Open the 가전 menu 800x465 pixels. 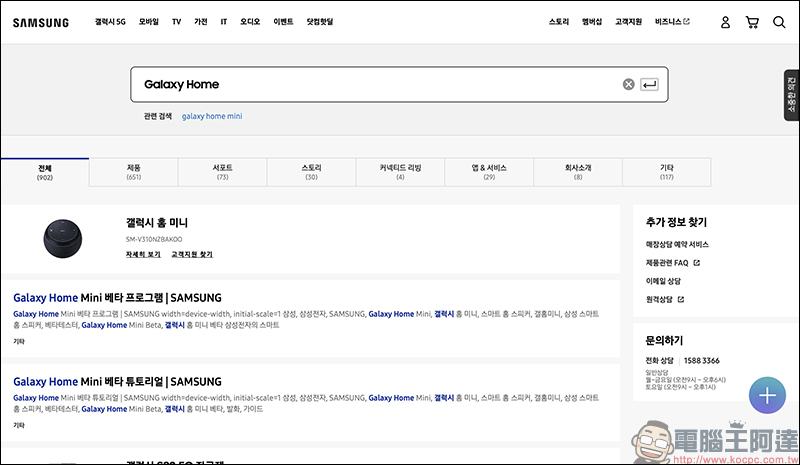201,21
